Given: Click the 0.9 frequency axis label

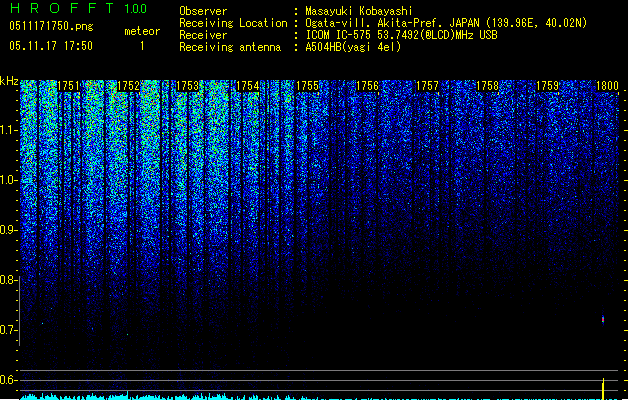Looking at the screenshot, I should 7,230.
